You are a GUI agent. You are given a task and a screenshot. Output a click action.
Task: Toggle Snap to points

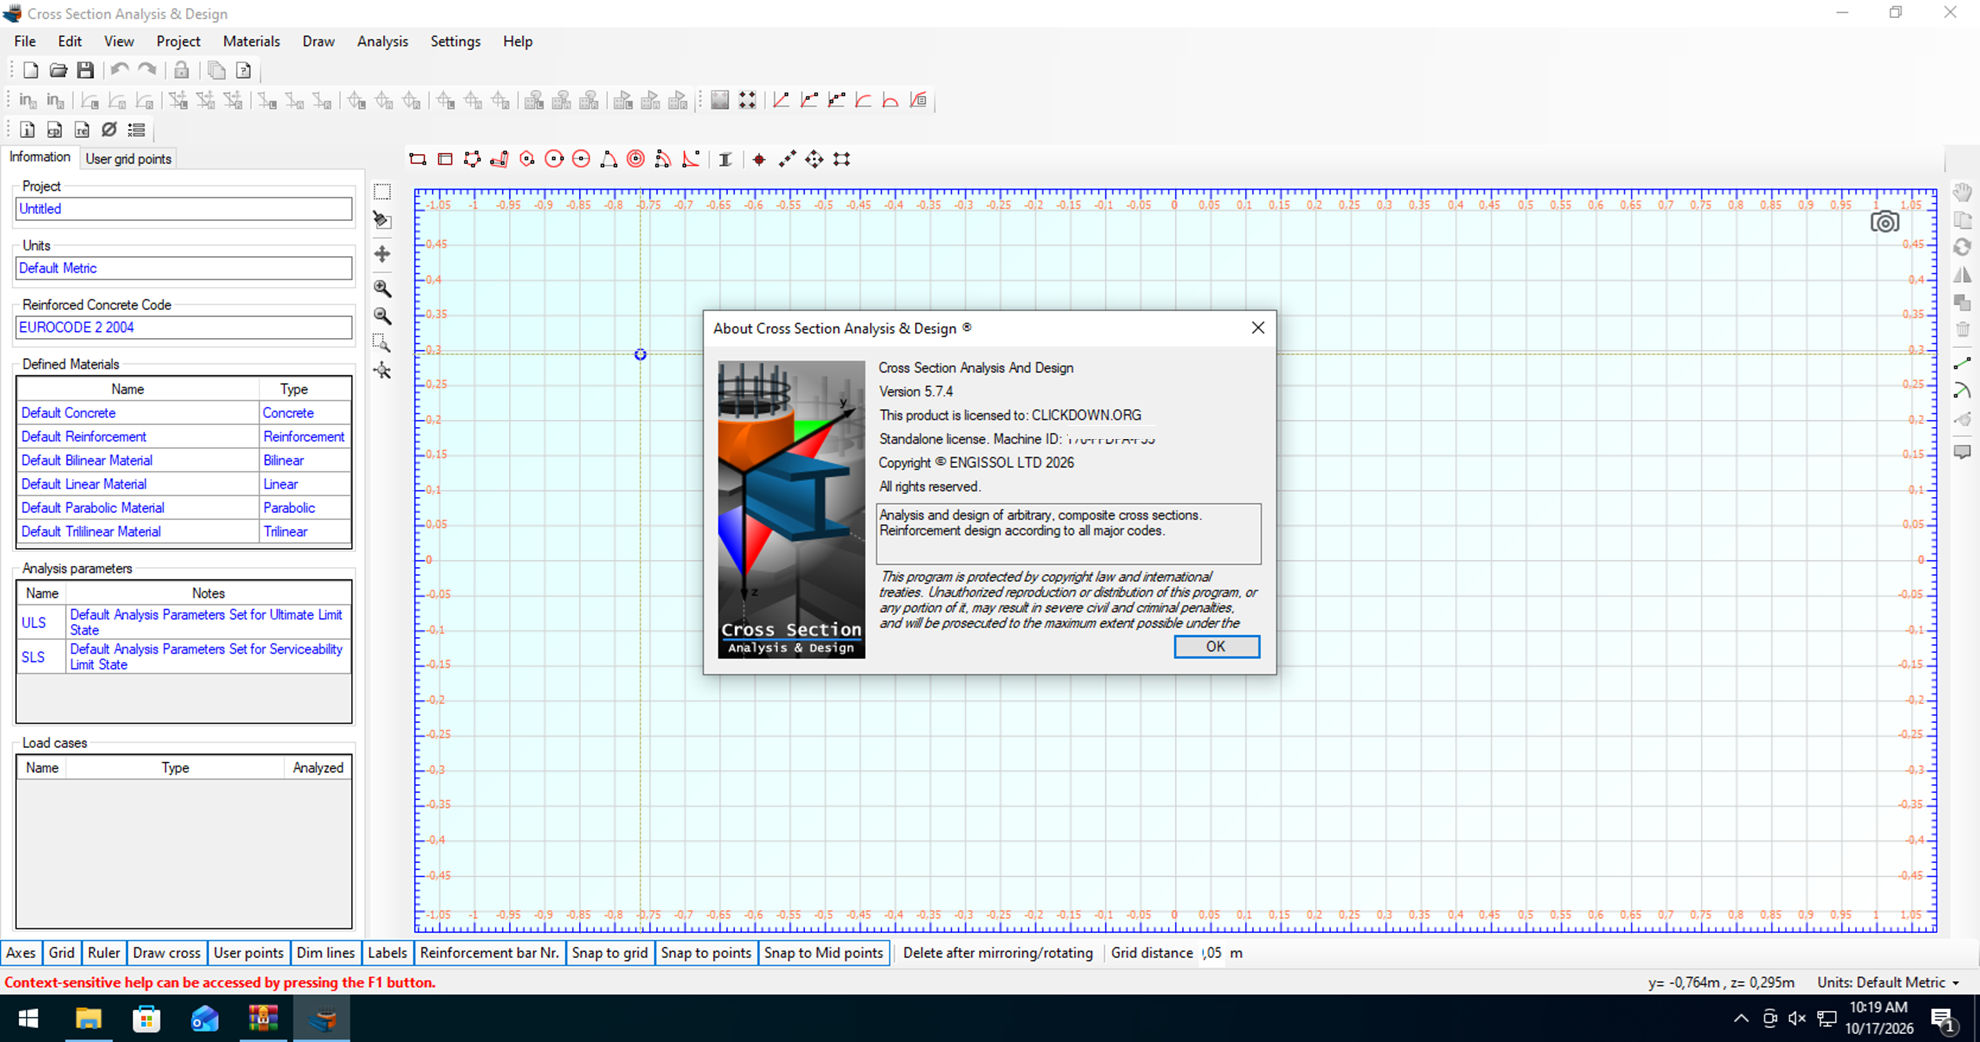706,953
